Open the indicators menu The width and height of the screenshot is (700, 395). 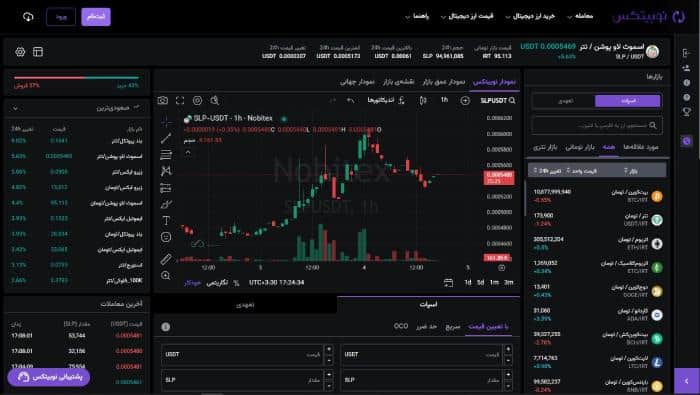pos(386,100)
